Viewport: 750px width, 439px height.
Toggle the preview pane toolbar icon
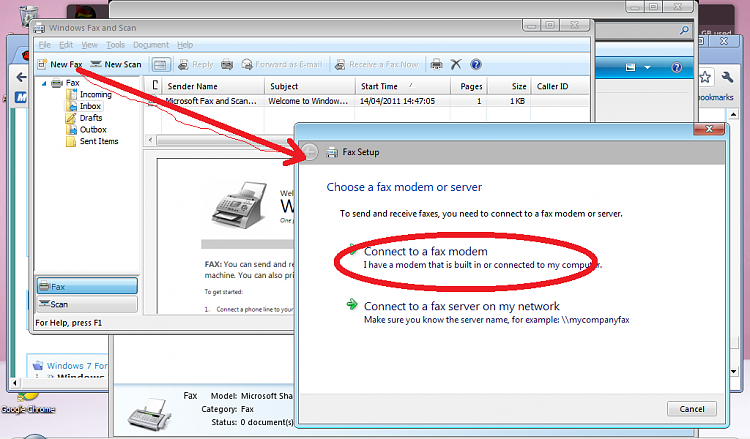click(160, 65)
